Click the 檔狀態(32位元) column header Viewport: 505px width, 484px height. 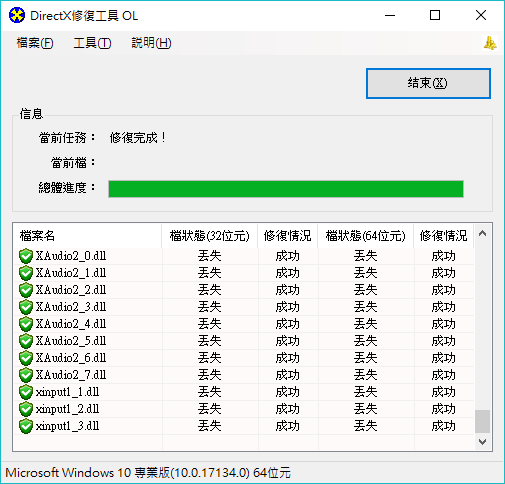coord(210,236)
